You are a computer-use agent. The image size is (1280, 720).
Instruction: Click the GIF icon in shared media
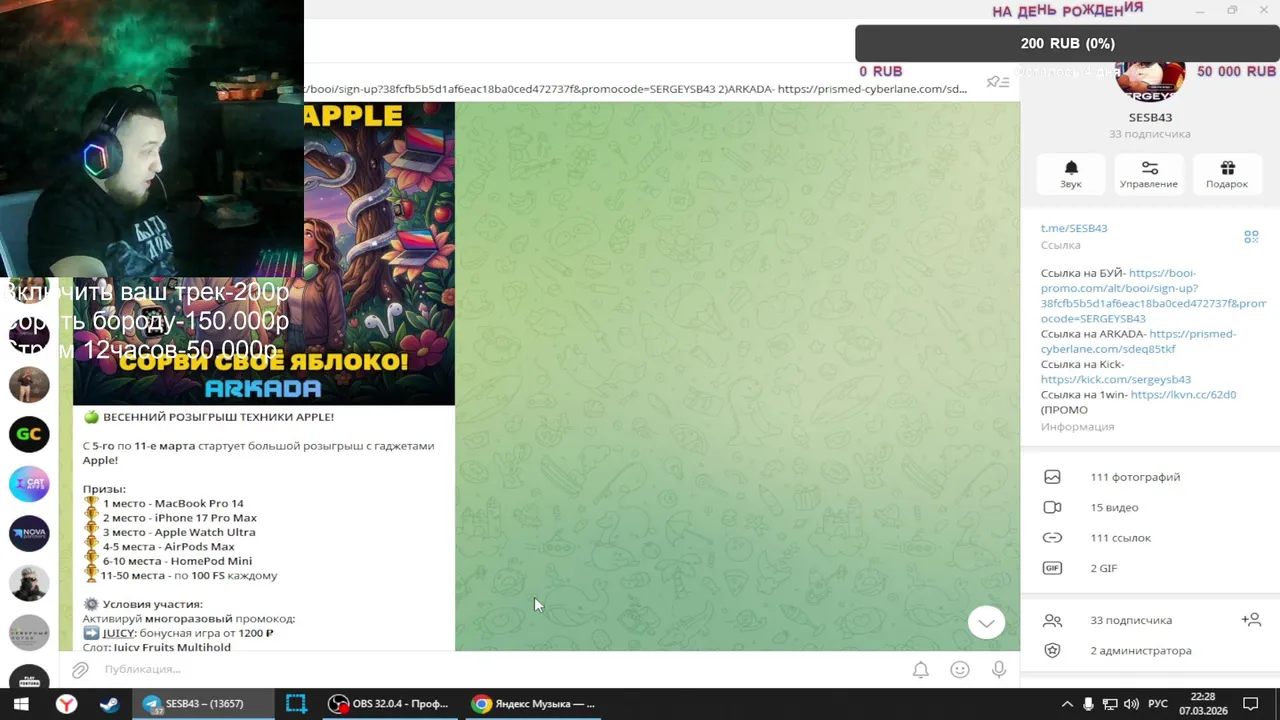pyautogui.click(x=1052, y=568)
